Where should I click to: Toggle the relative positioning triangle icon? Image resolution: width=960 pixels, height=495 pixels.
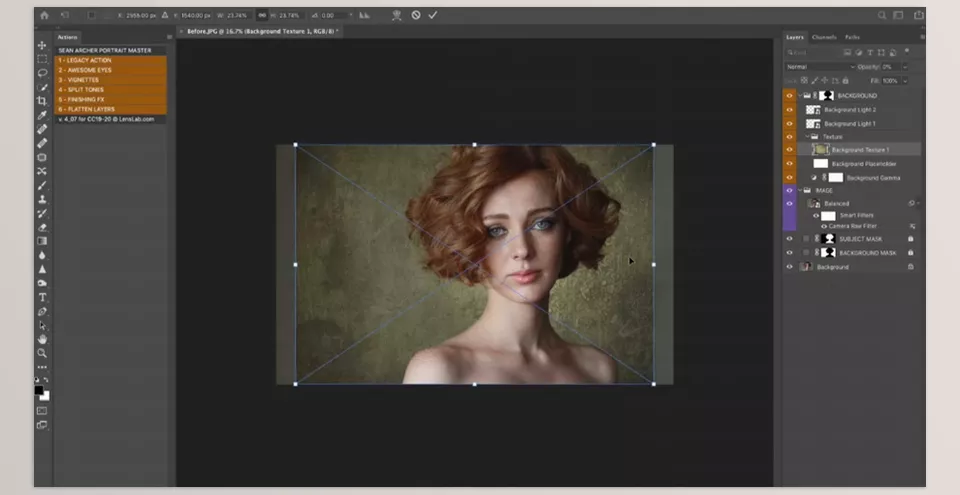click(x=165, y=15)
